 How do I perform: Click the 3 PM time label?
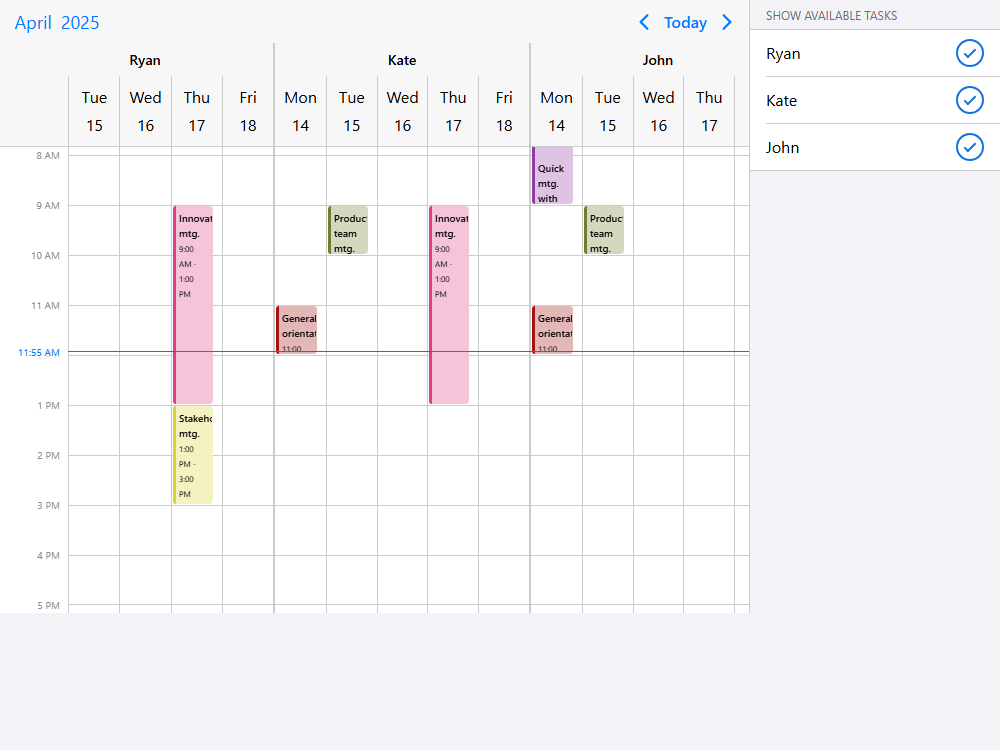[48, 506]
